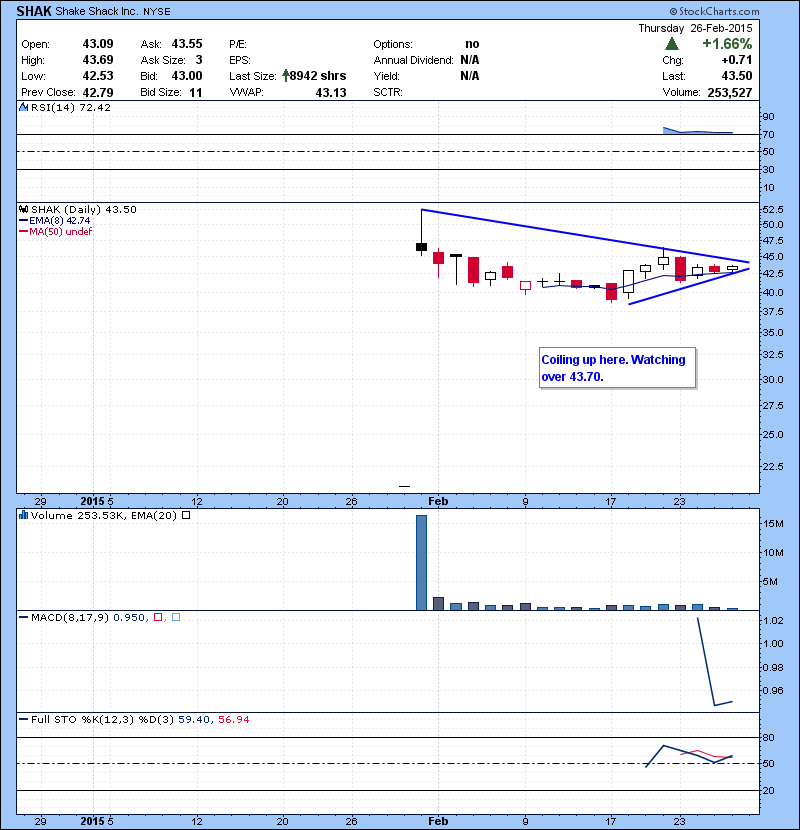Click the Low value 42.53

(98, 76)
